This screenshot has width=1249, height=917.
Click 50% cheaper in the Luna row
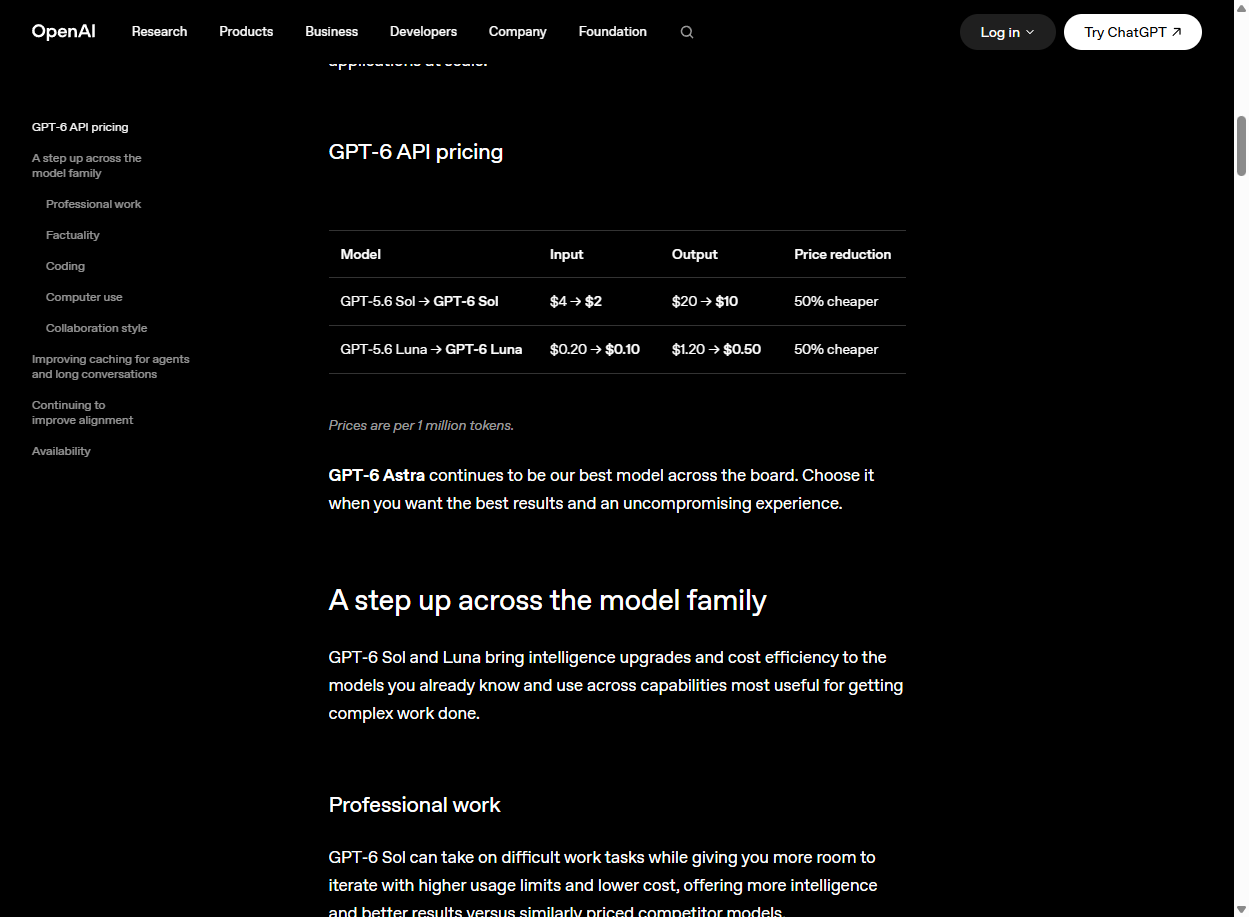click(x=836, y=349)
